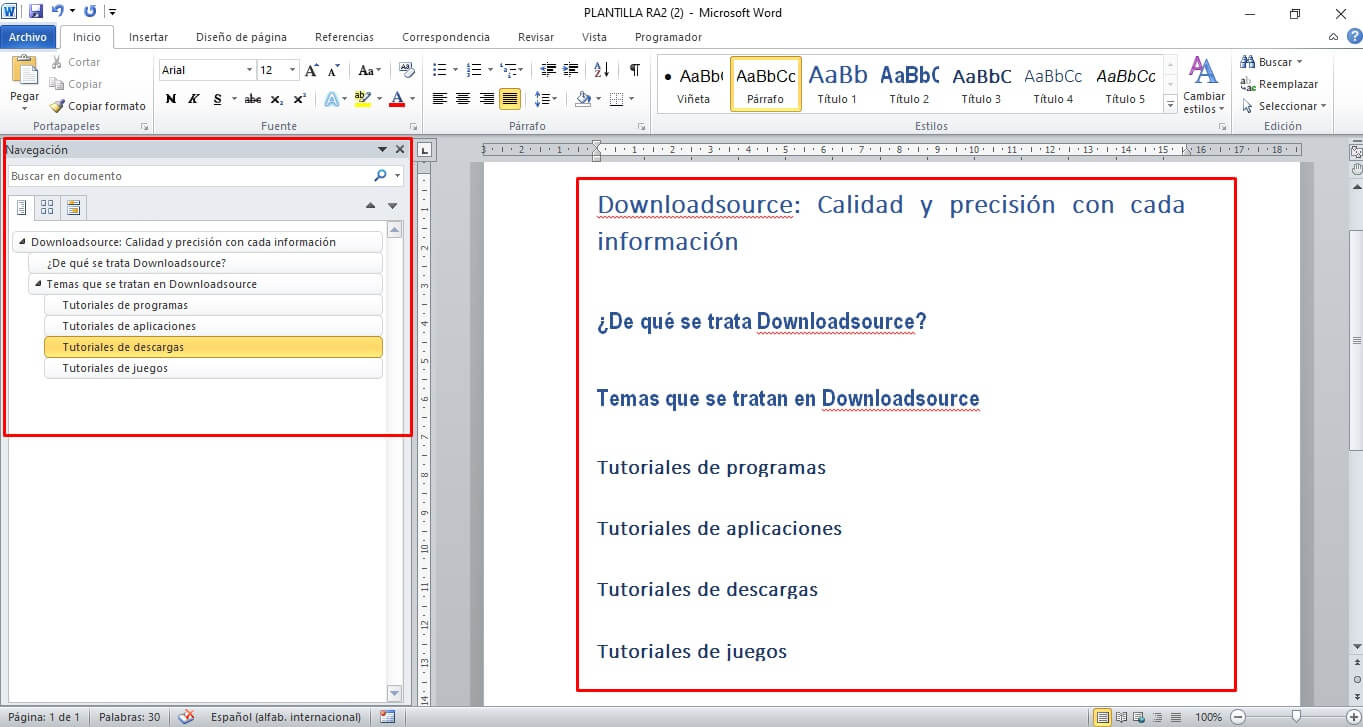Switch to Diseño de página tab
The width and height of the screenshot is (1363, 727).
[241, 37]
